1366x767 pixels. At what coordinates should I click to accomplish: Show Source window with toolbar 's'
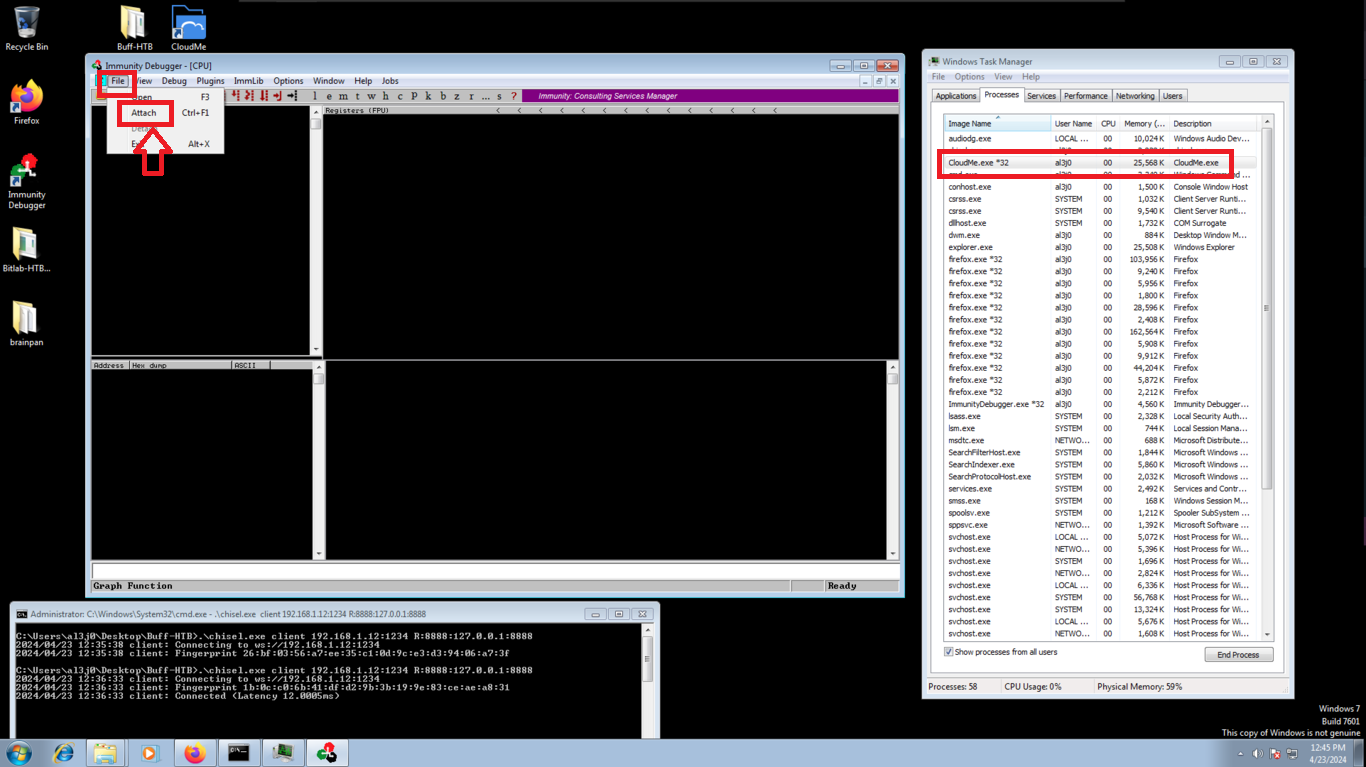tap(500, 96)
